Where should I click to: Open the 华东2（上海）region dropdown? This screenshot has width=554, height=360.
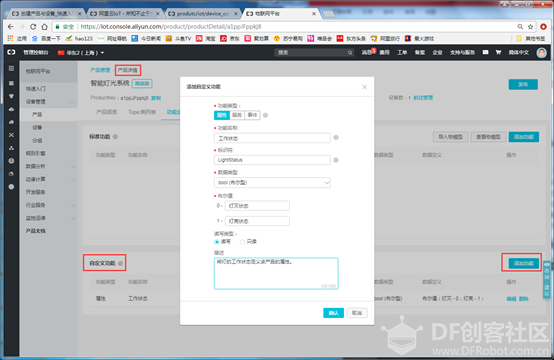point(81,53)
